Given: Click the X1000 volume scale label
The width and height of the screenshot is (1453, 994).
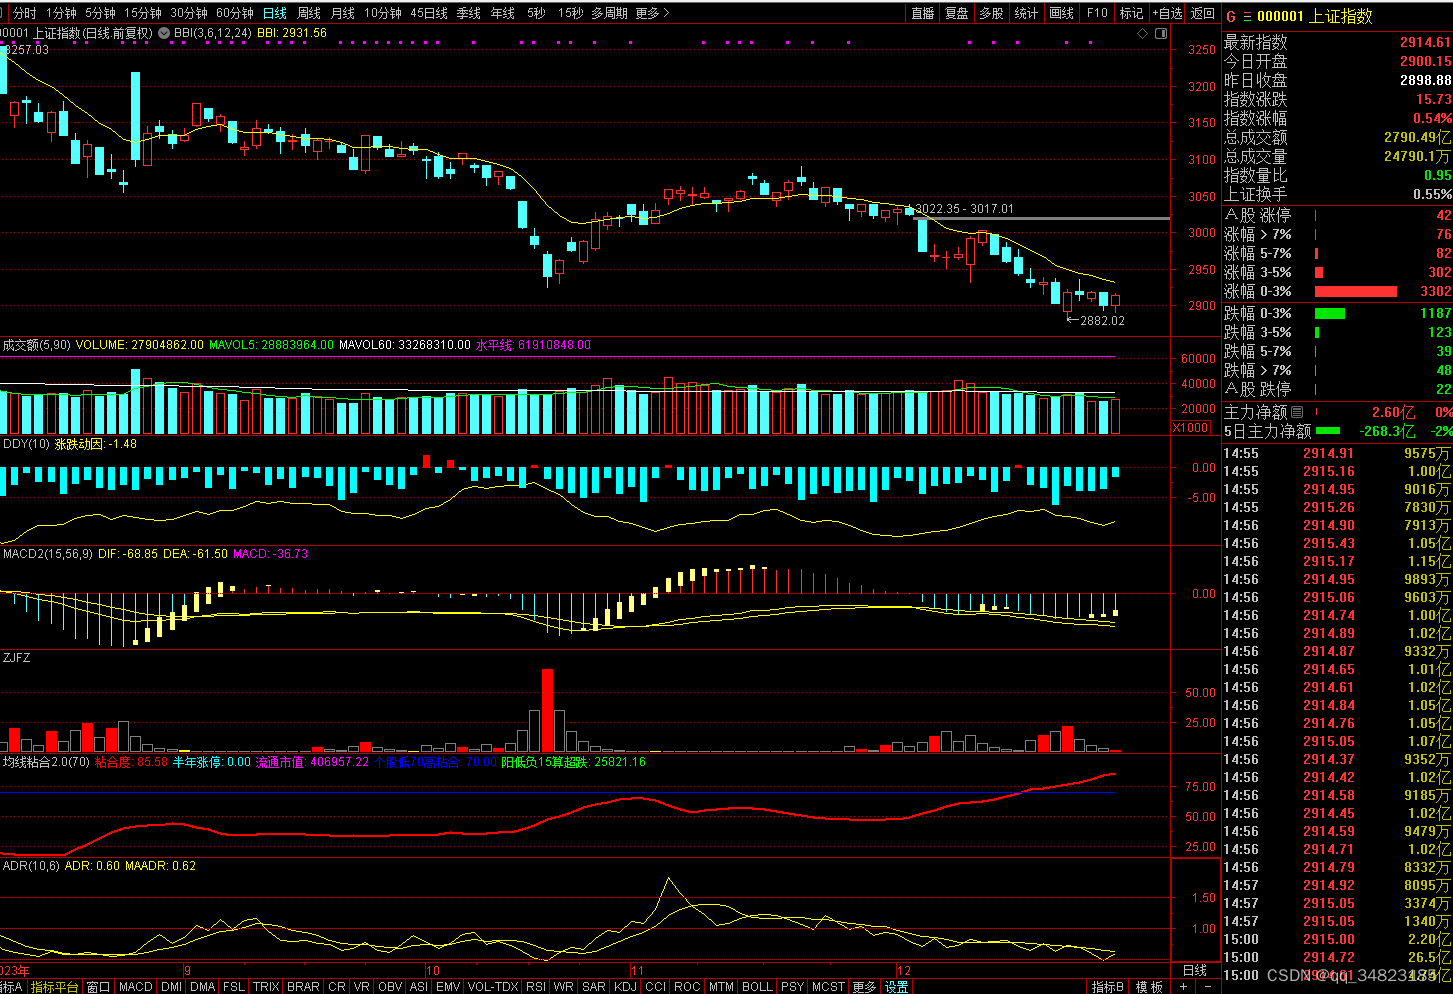Looking at the screenshot, I should point(1191,427).
